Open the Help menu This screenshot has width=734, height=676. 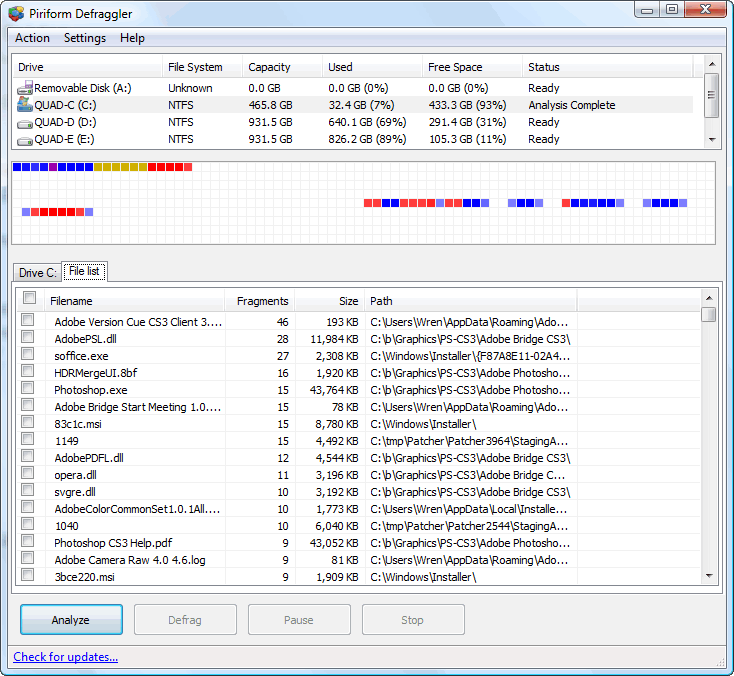132,38
